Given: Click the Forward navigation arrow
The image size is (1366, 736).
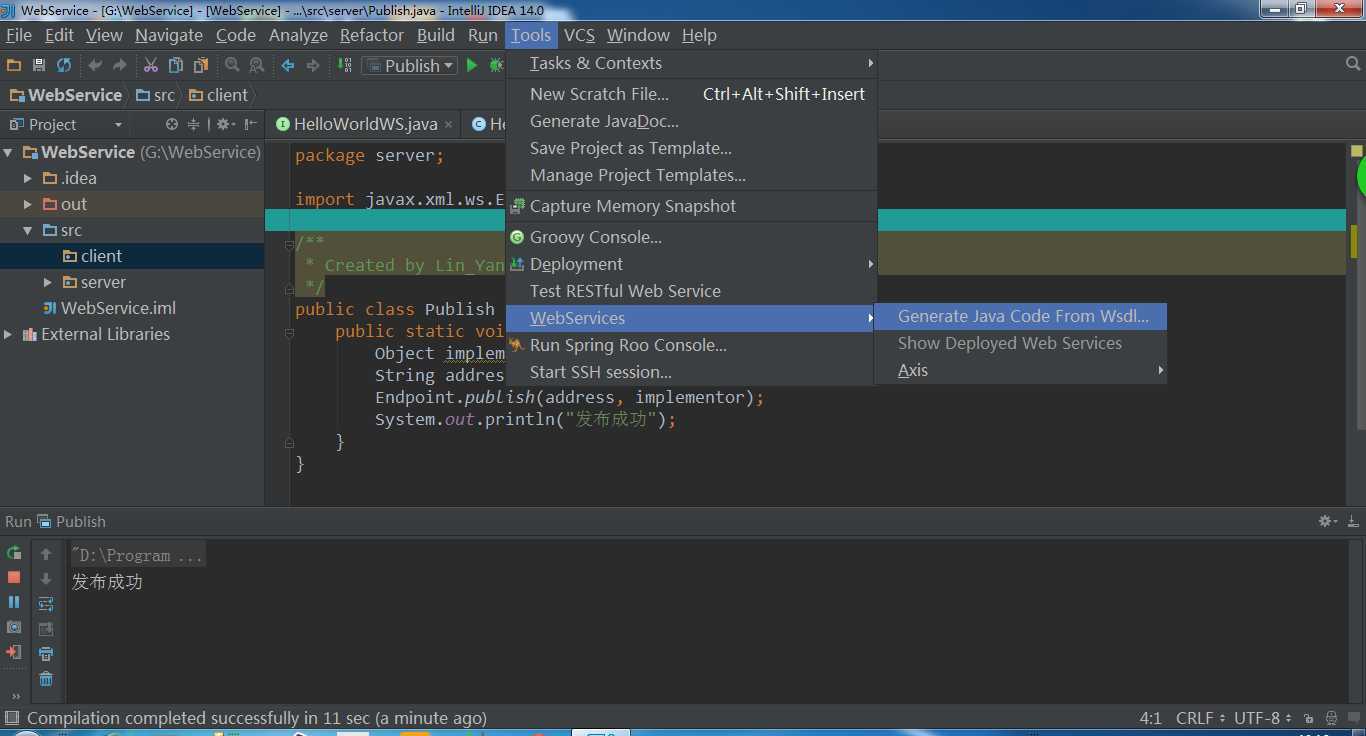Looking at the screenshot, I should click(313, 65).
